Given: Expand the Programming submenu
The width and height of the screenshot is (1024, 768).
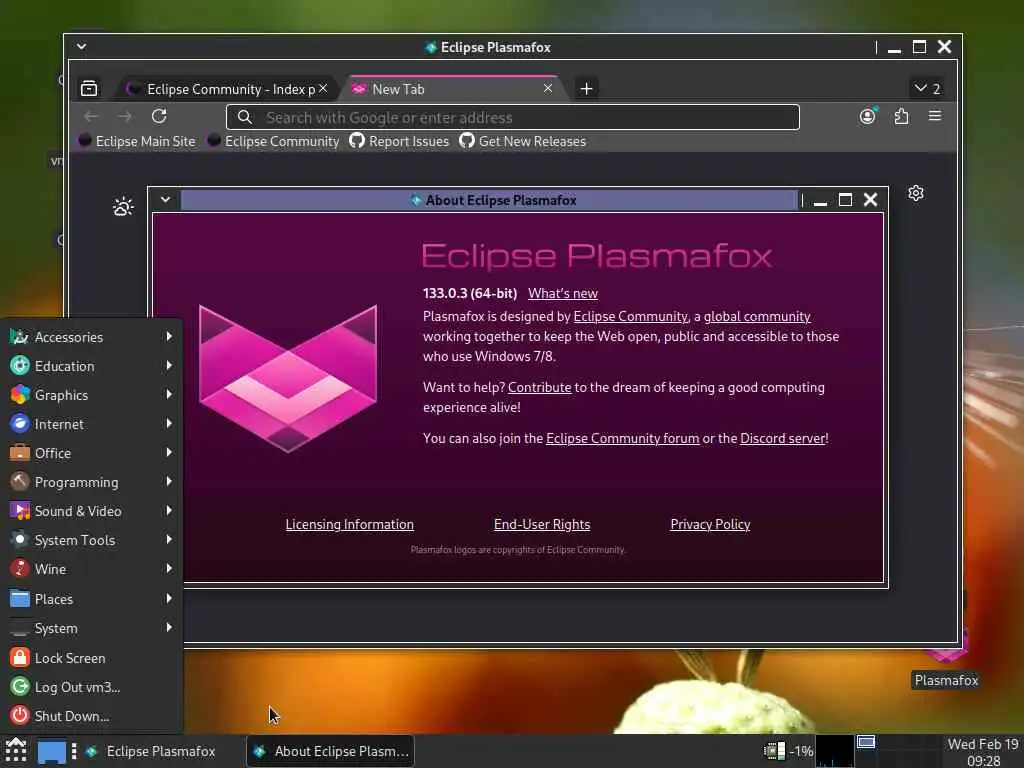Looking at the screenshot, I should tap(91, 482).
